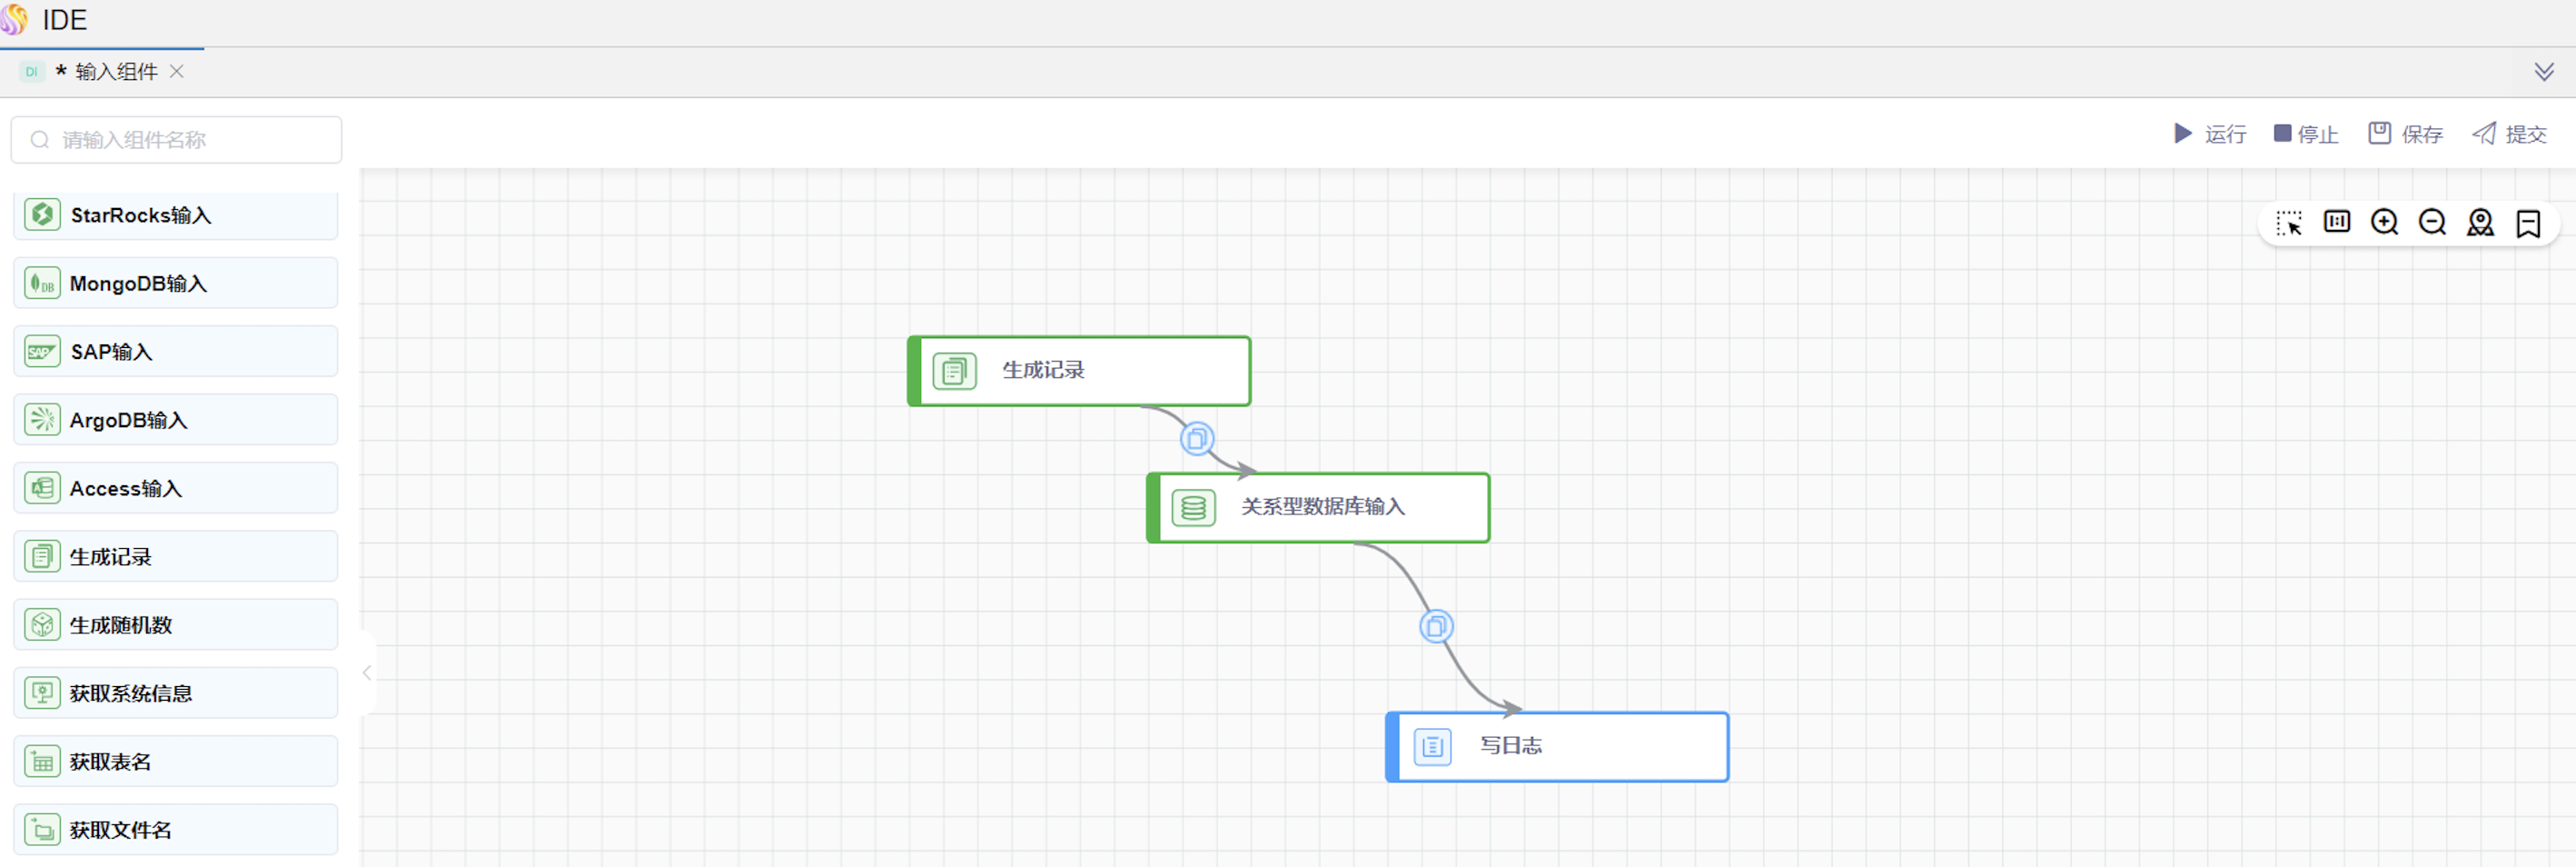Click the bookmark icon in canvas toolbar

click(x=2528, y=222)
